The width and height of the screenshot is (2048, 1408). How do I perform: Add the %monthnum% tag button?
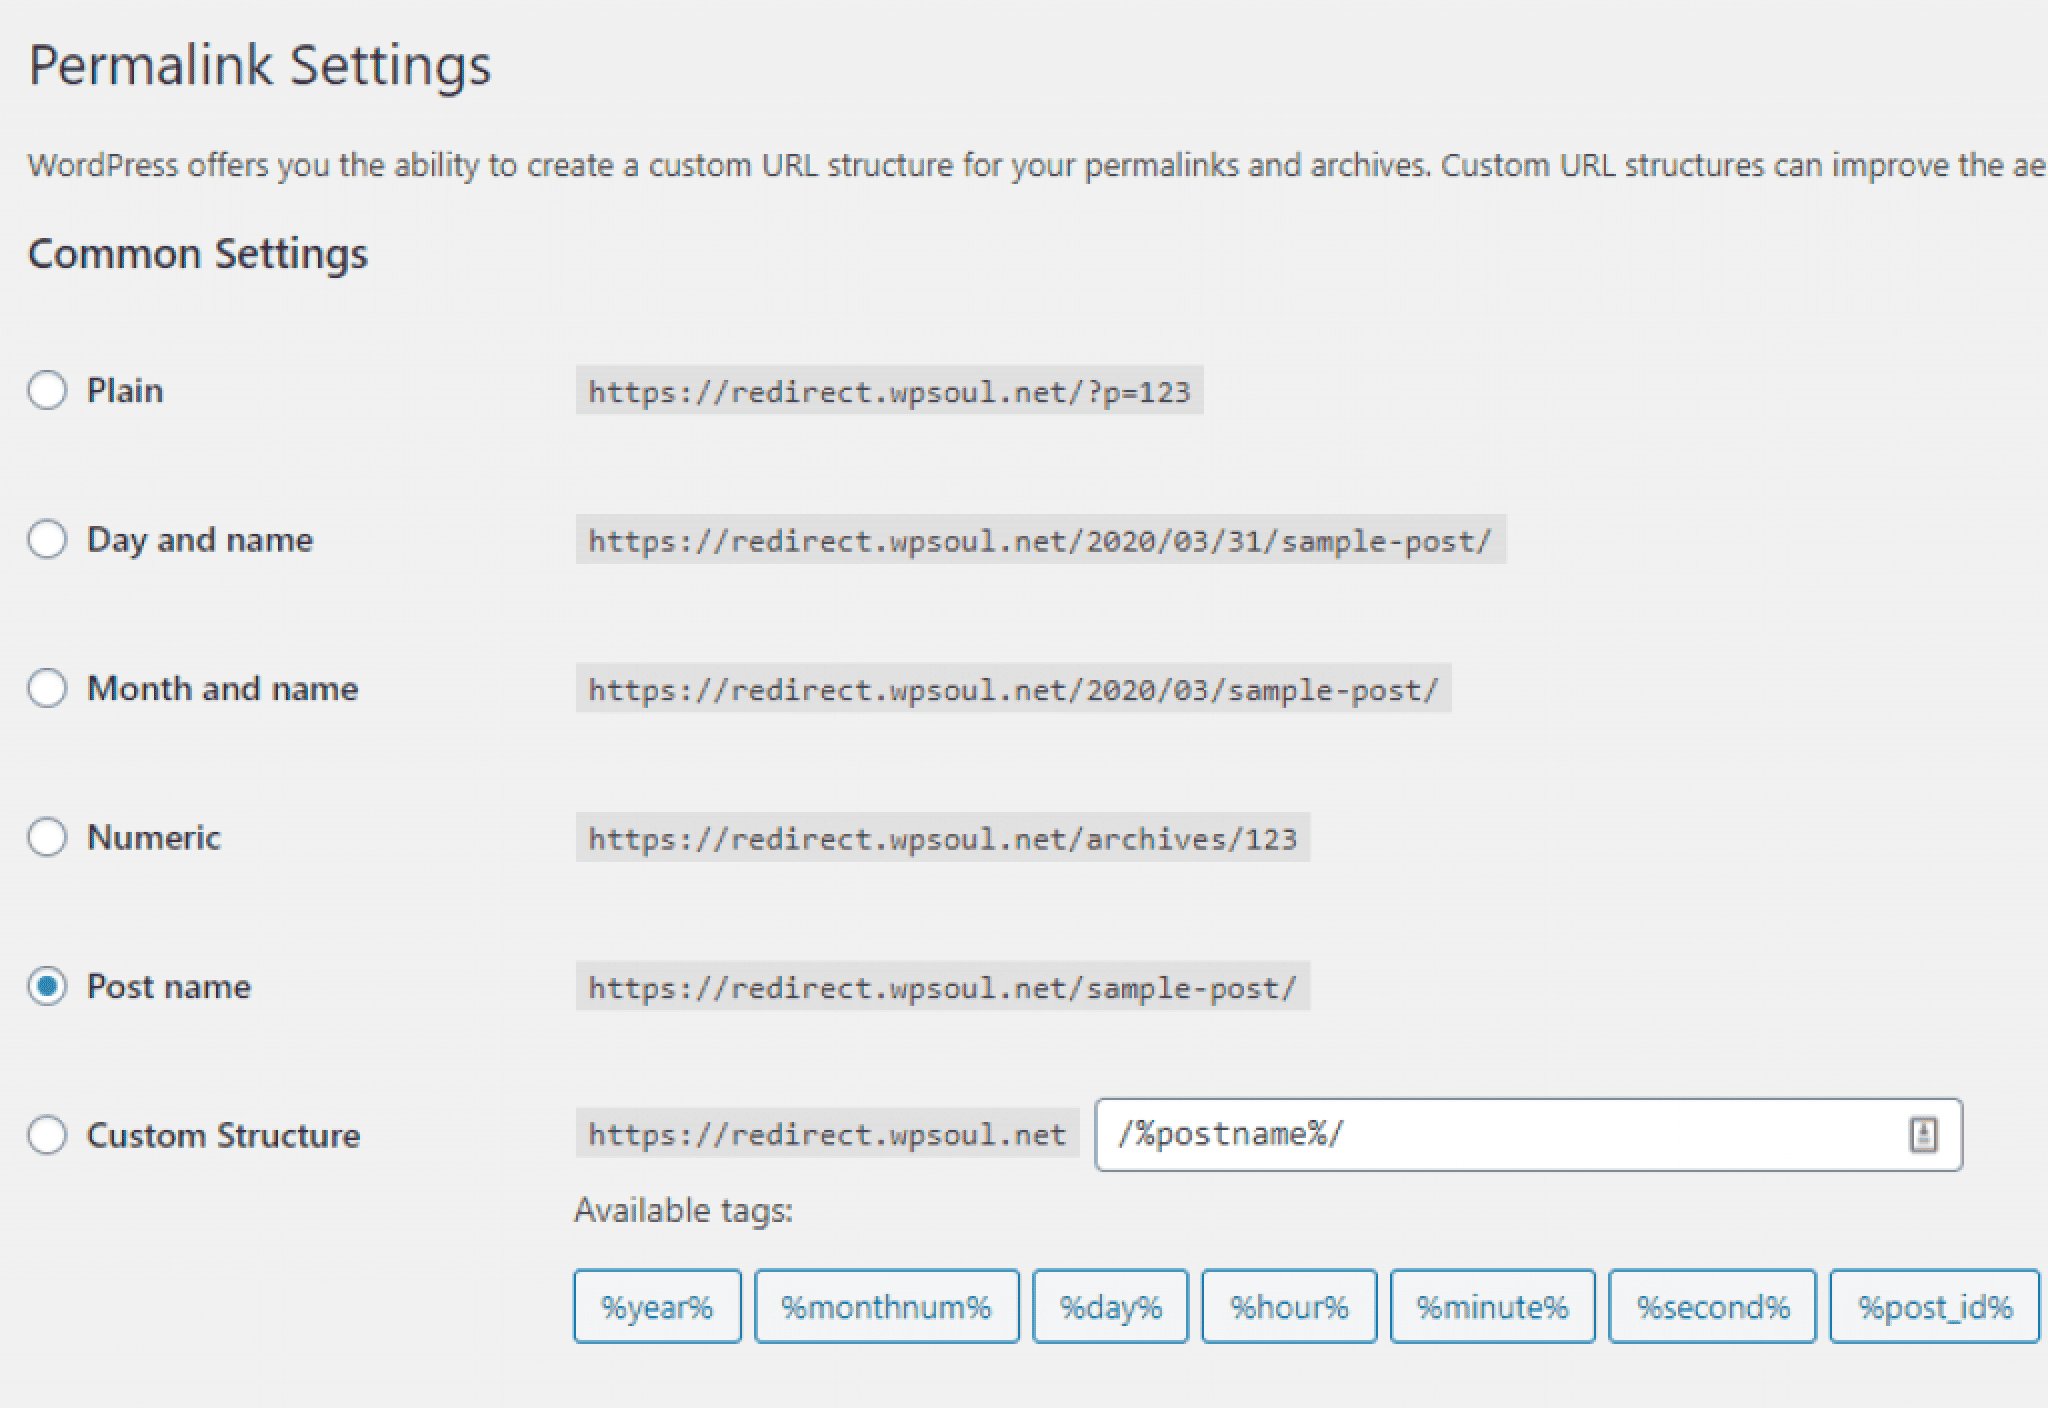coord(886,1307)
